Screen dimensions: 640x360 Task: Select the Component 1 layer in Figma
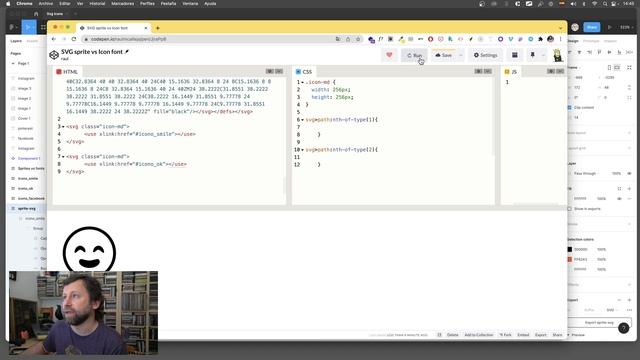pyautogui.click(x=29, y=158)
